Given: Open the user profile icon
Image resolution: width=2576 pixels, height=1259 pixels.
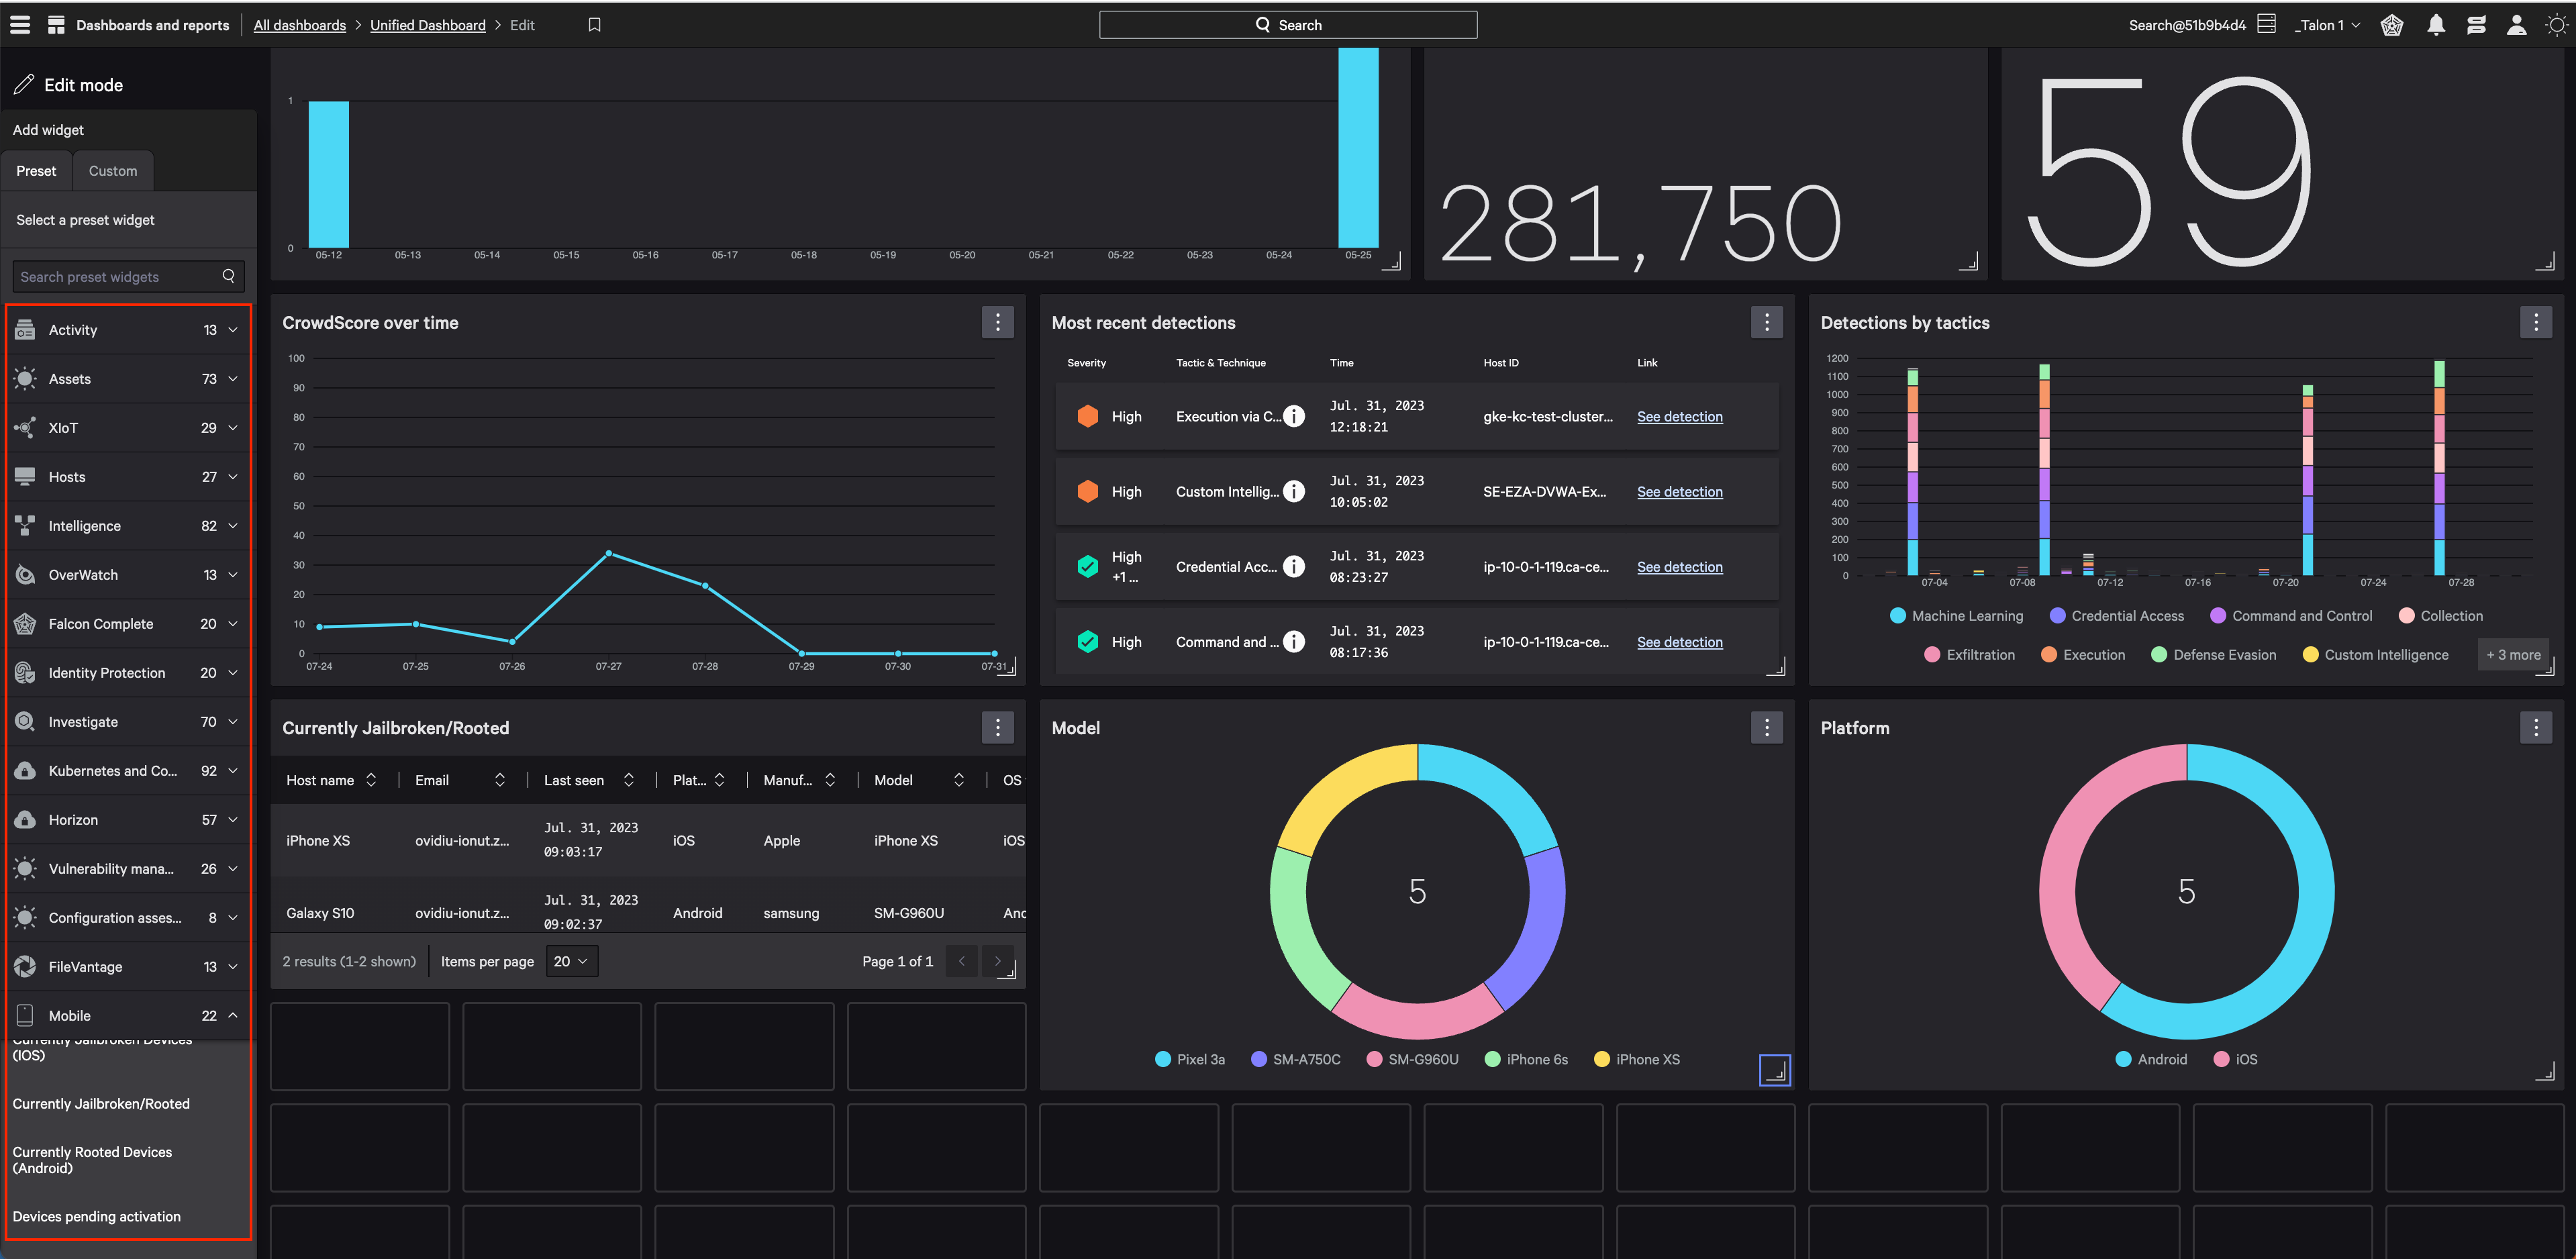Looking at the screenshot, I should point(2516,25).
